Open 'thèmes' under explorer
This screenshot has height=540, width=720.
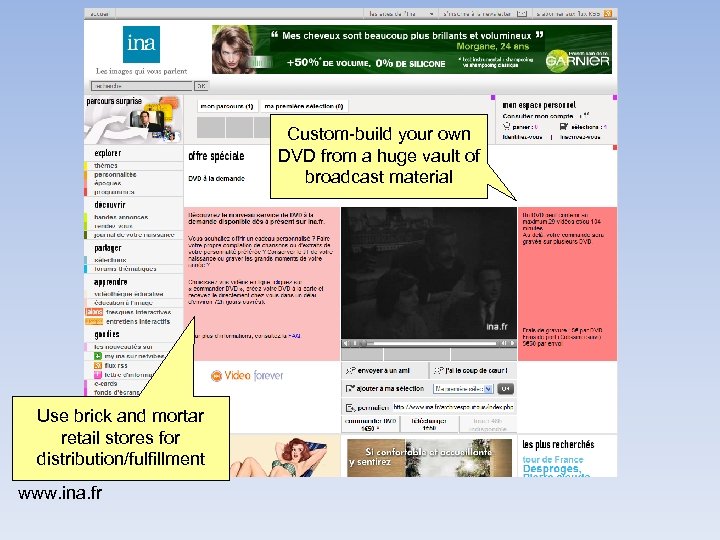click(106, 165)
